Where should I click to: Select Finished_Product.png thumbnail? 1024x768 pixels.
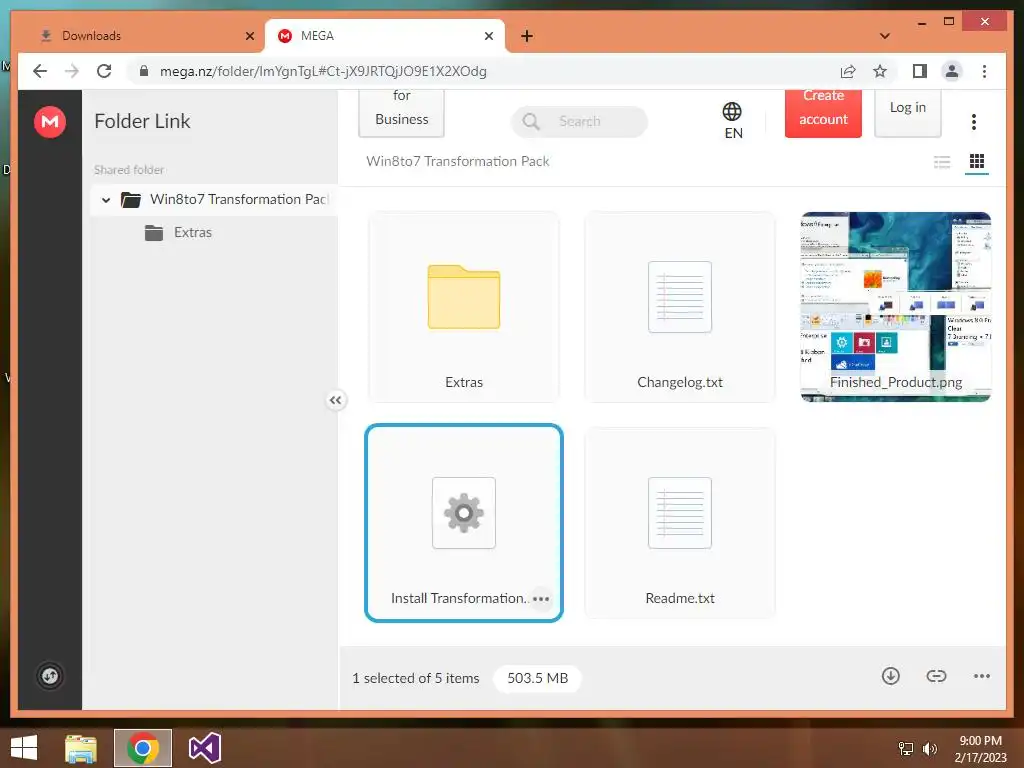pos(896,306)
